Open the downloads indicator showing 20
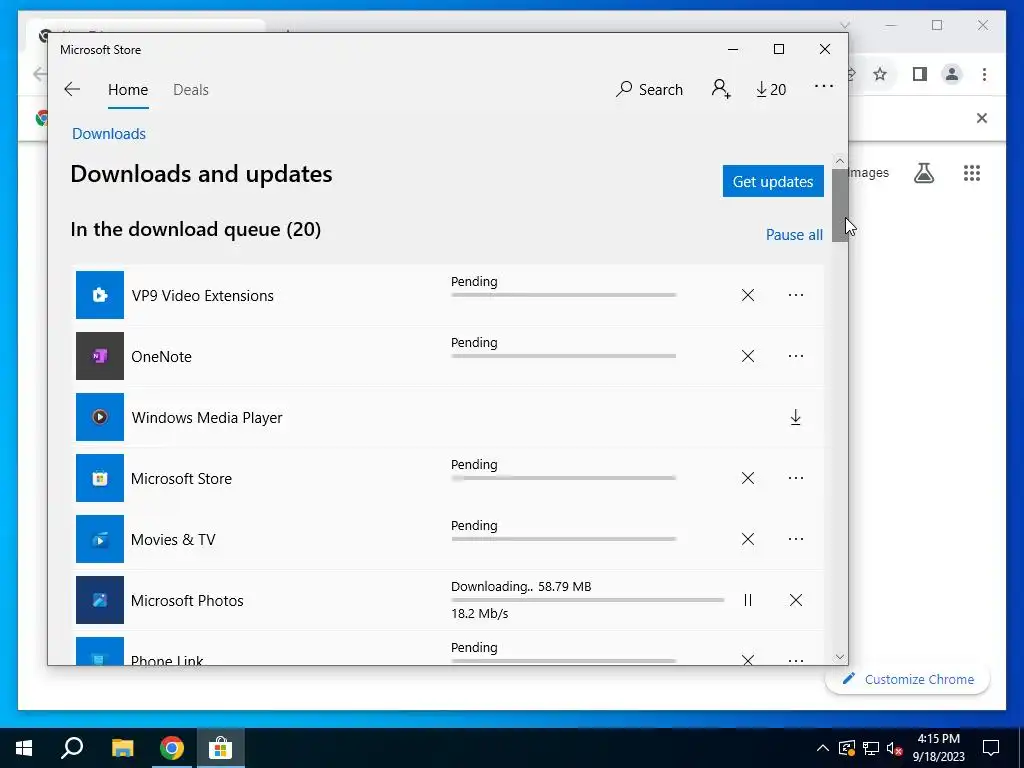The width and height of the screenshot is (1024, 768). click(x=771, y=89)
